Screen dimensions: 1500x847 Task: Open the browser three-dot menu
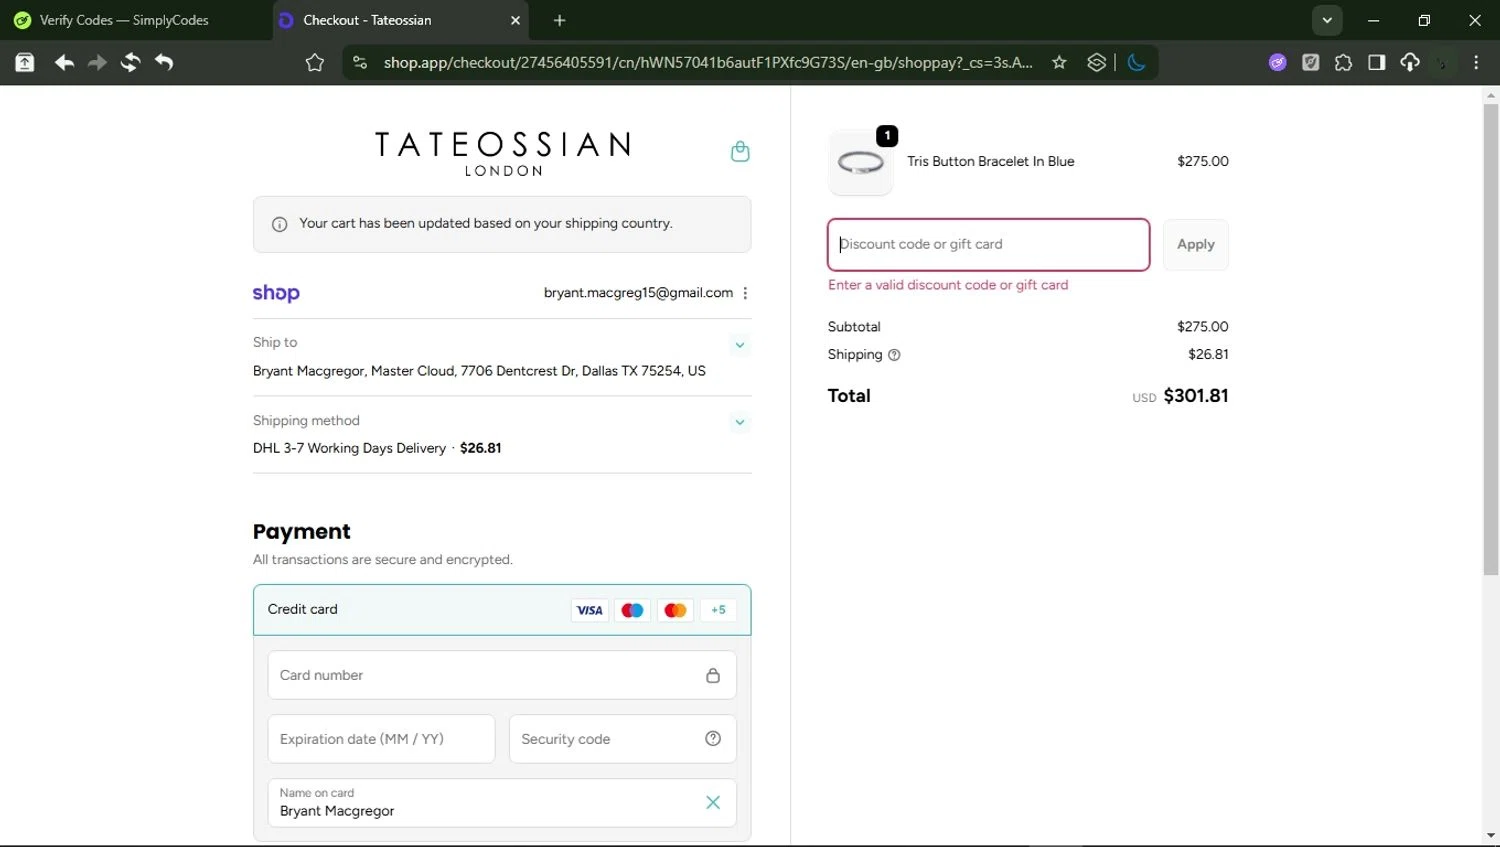1476,63
